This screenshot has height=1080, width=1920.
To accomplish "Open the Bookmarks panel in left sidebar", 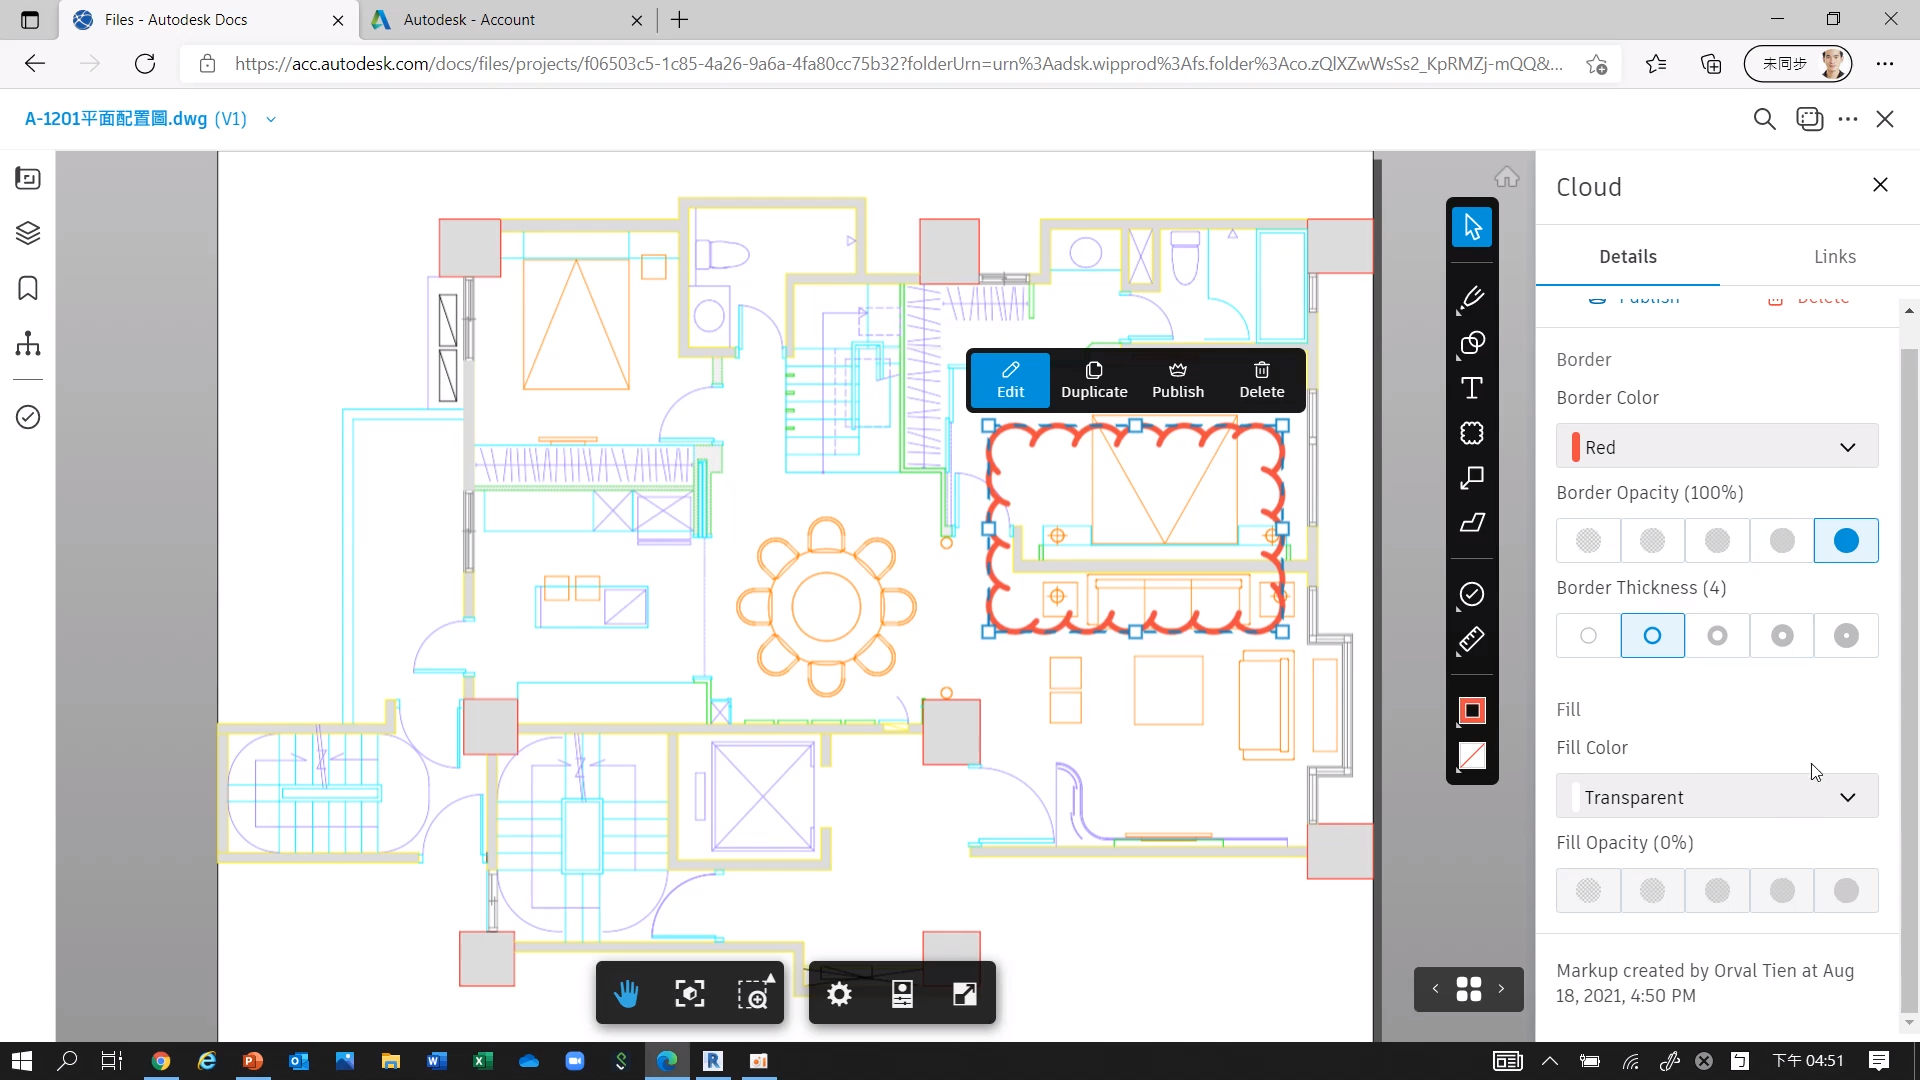I will [28, 288].
